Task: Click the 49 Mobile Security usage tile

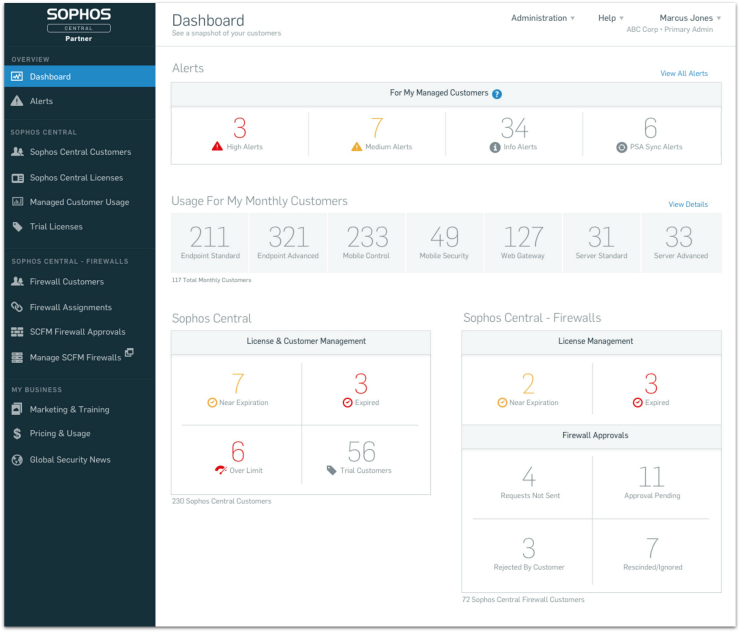Action: [x=445, y=243]
